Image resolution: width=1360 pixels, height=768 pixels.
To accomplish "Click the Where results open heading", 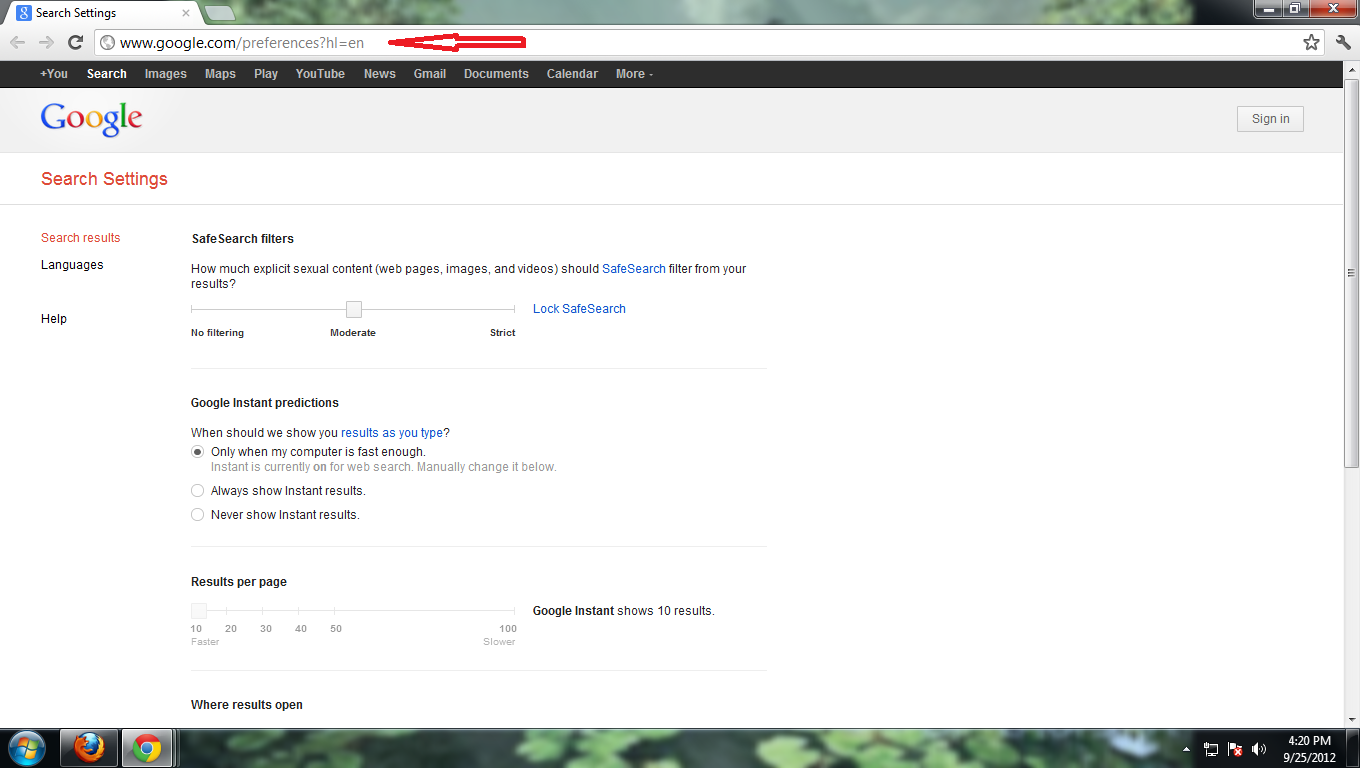I will coord(247,705).
